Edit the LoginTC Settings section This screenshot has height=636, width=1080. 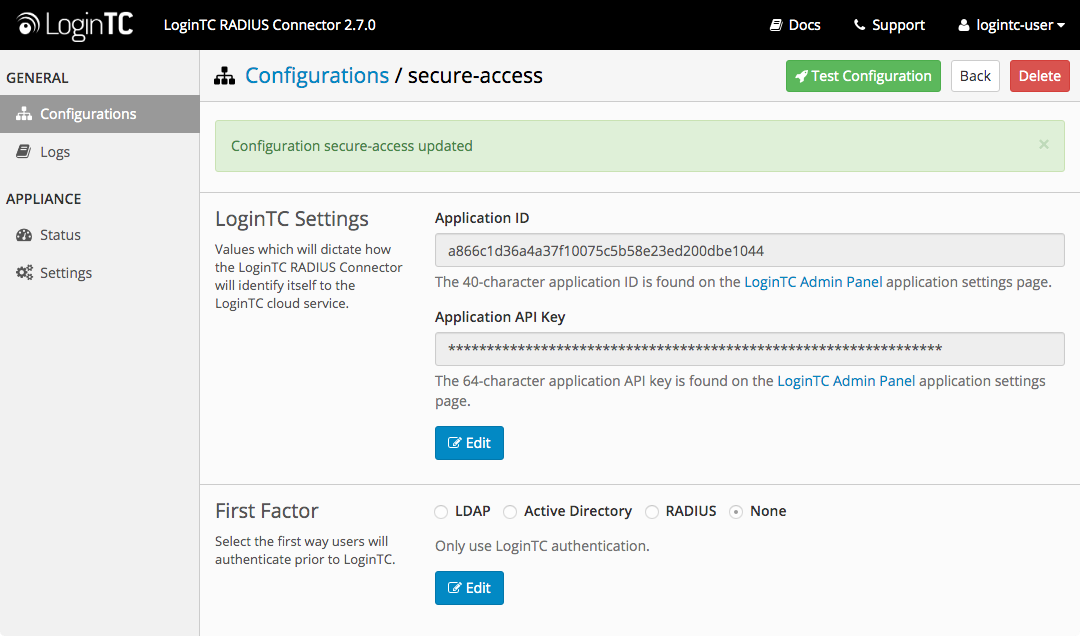click(469, 443)
